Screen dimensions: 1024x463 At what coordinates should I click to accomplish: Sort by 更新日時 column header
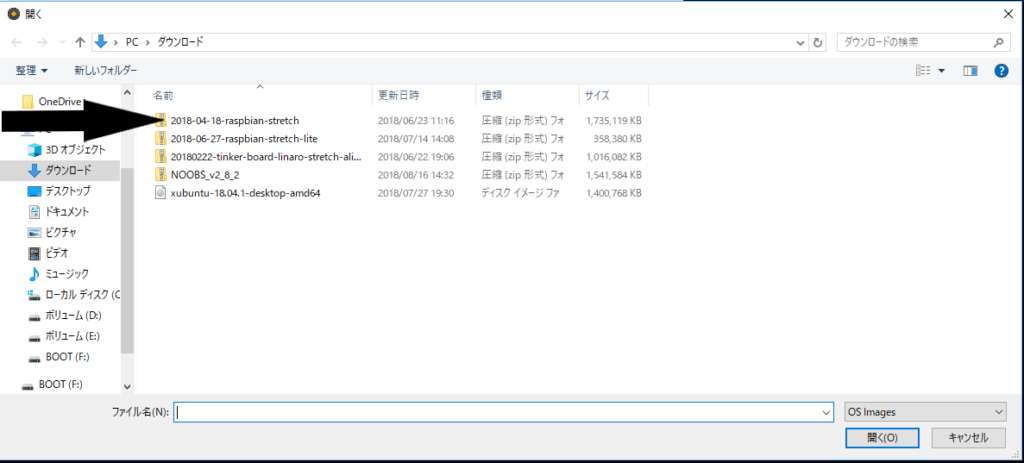398,95
